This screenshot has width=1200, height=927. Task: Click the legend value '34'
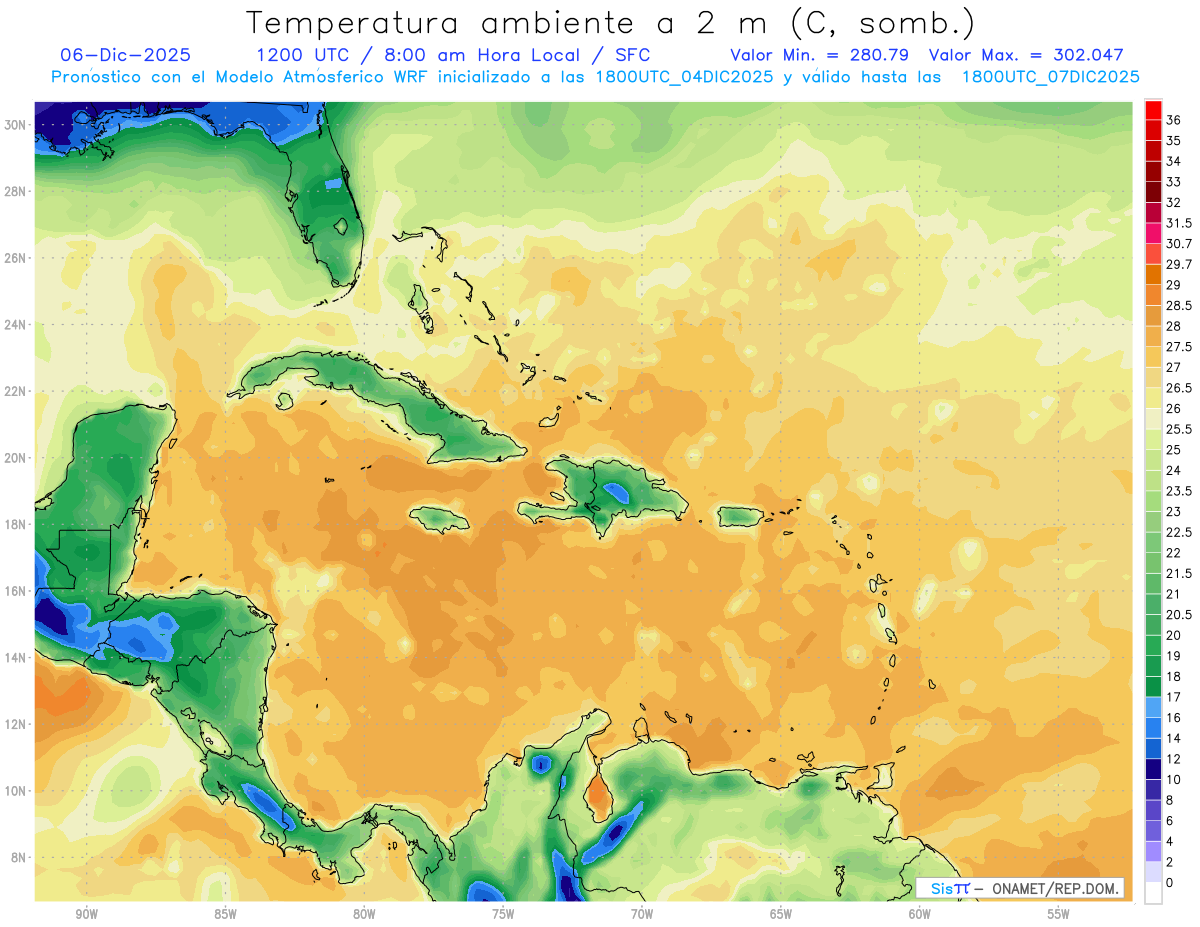point(1174,161)
